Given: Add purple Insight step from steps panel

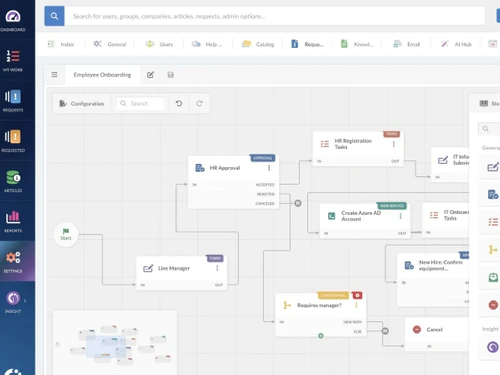Looking at the screenshot, I should click(x=493, y=347).
